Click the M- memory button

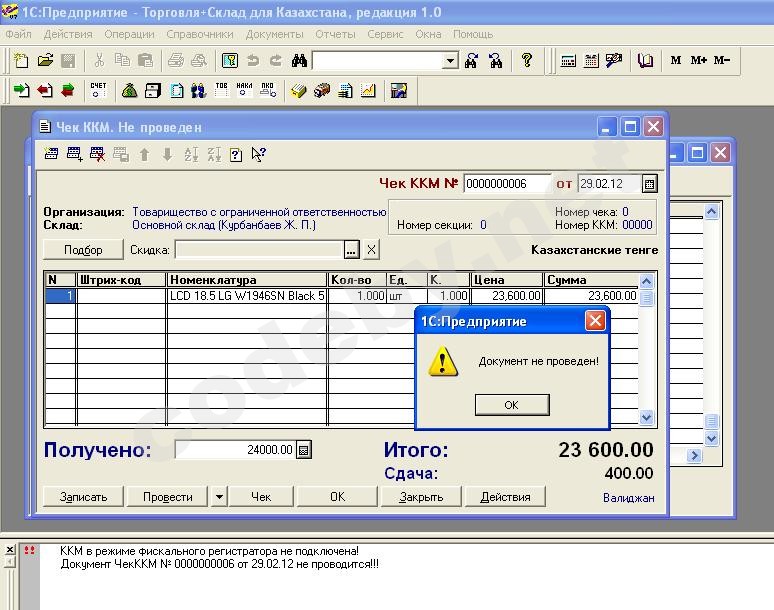pos(722,60)
